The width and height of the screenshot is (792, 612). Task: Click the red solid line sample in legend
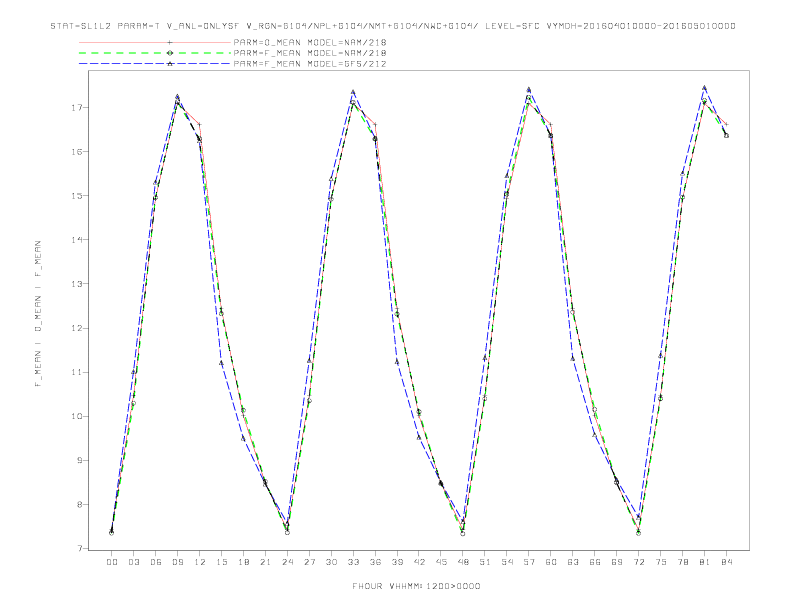tap(155, 42)
